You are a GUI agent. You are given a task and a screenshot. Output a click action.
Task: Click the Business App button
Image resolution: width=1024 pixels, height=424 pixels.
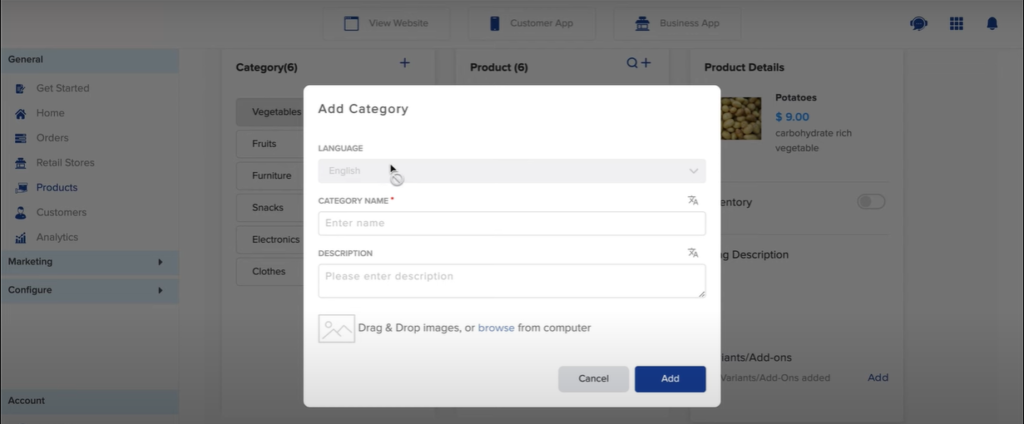click(x=677, y=24)
